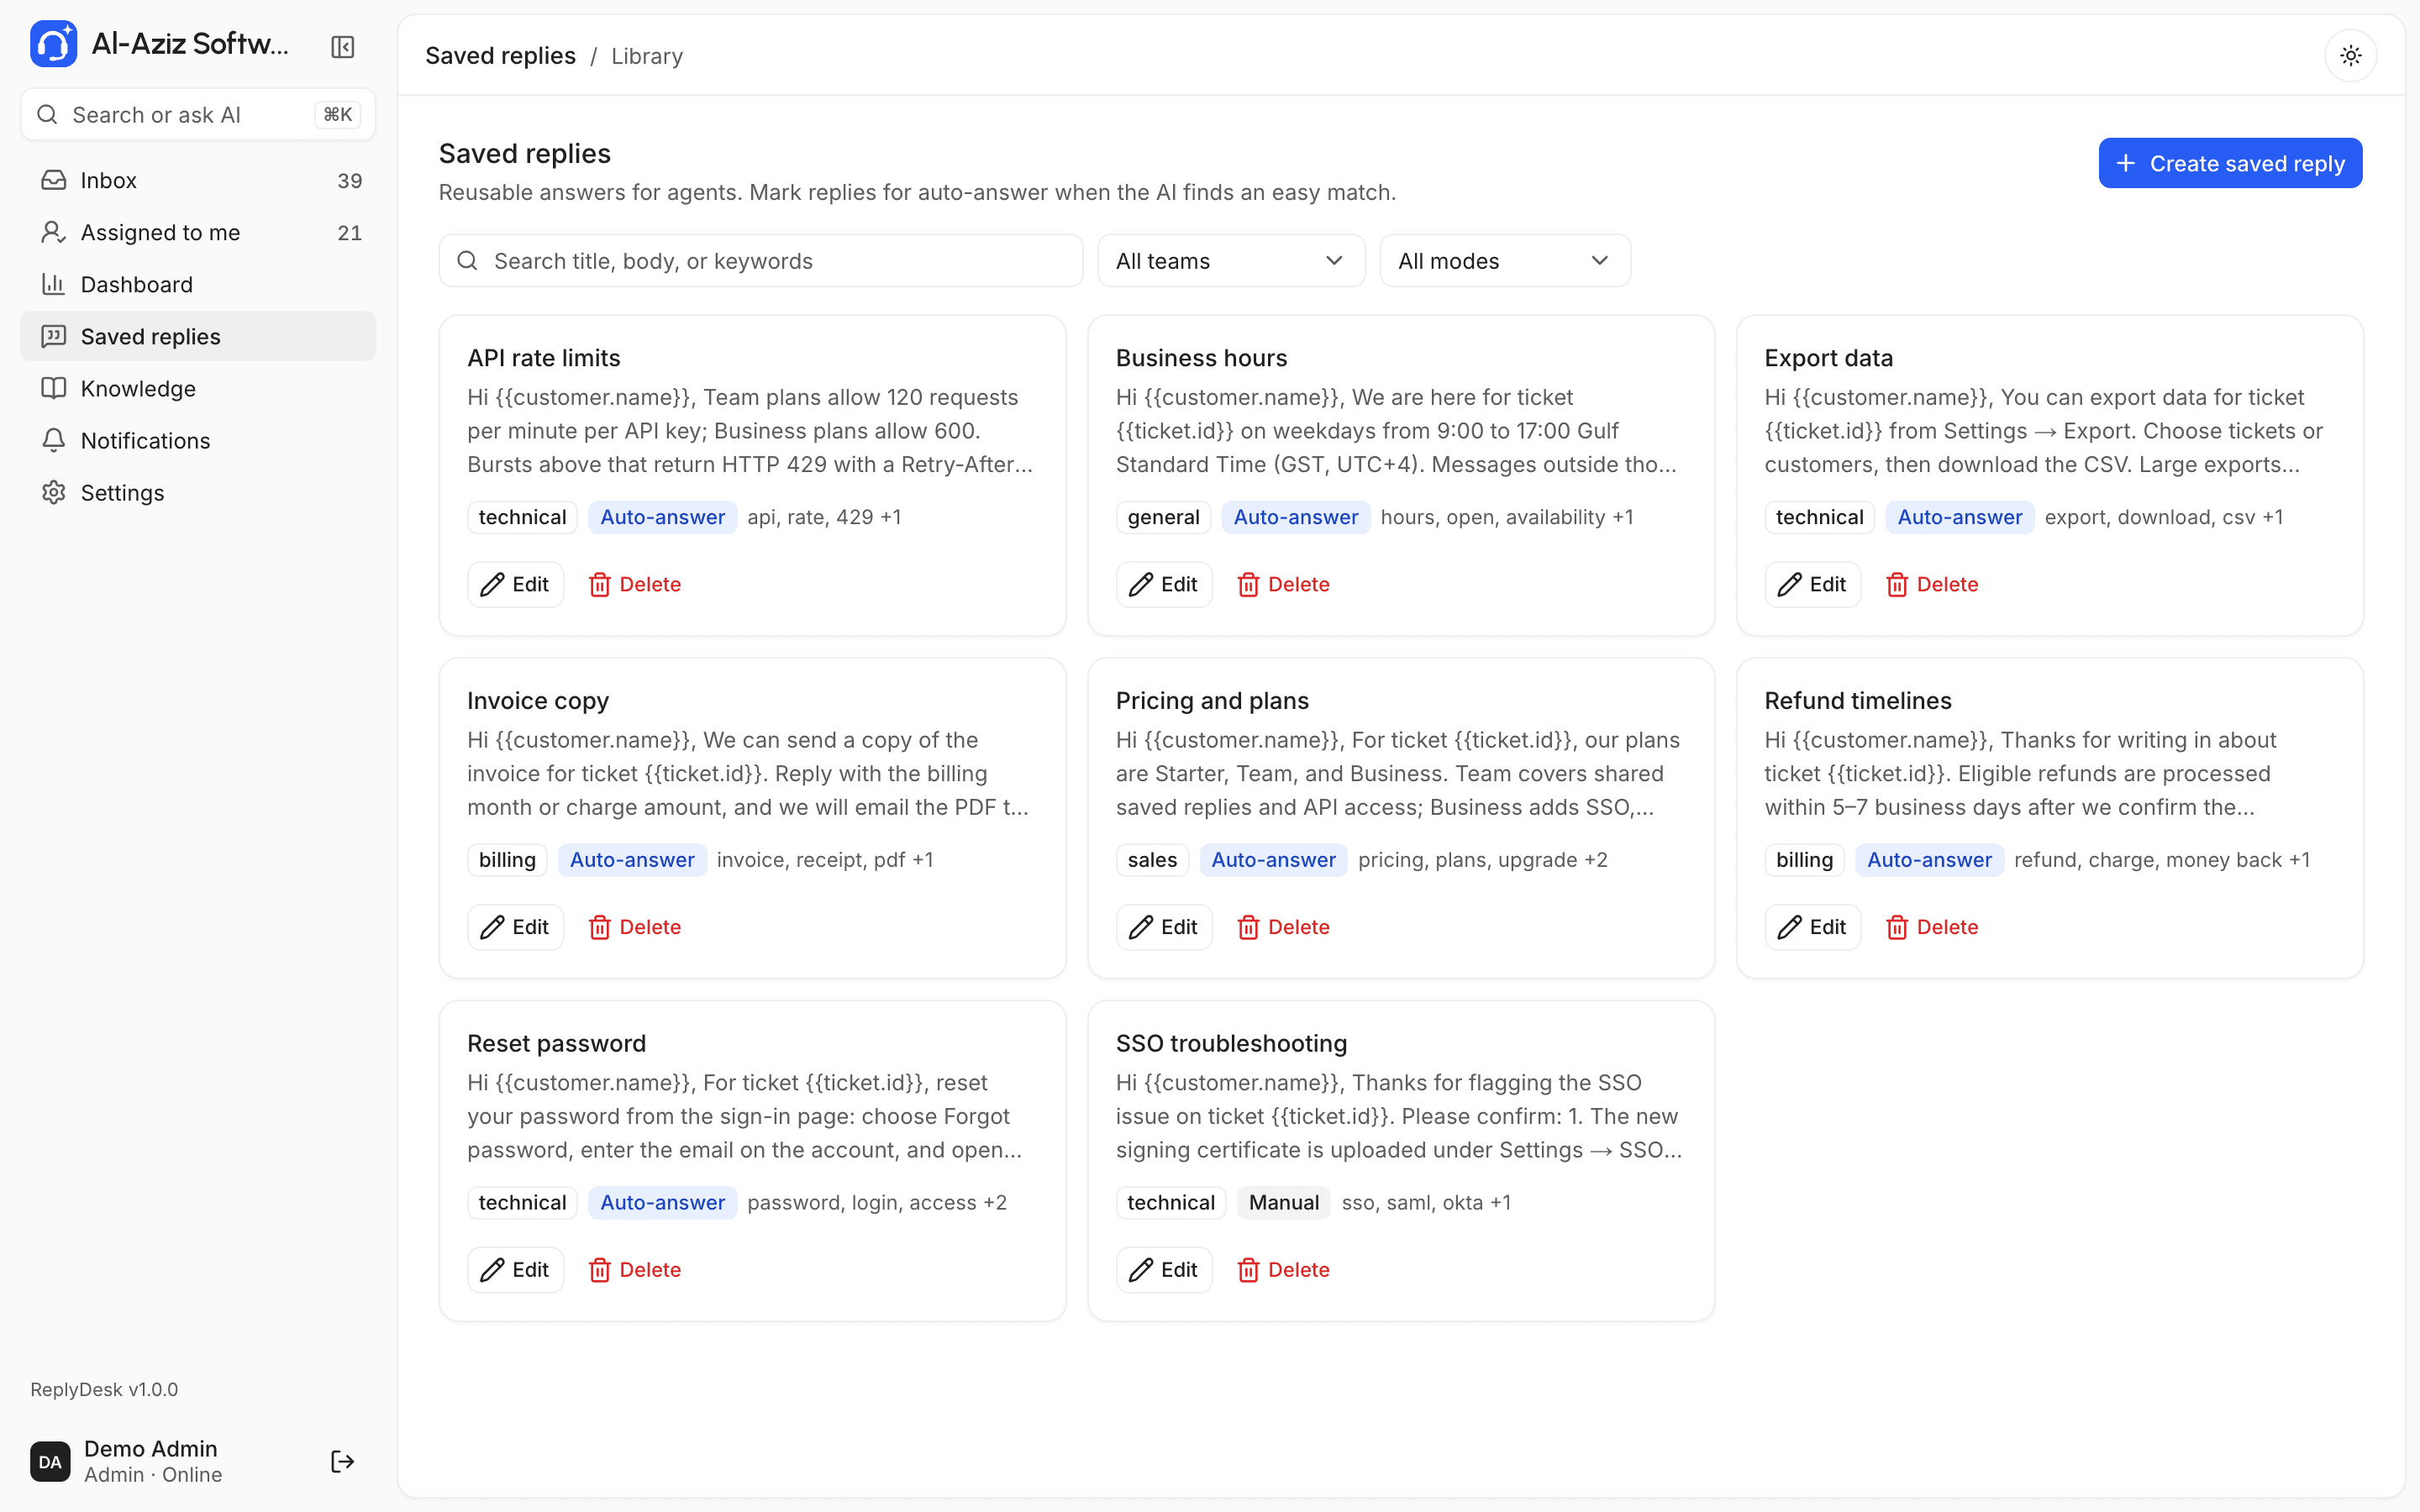Open the Dashboard page
The width and height of the screenshot is (2420, 1512).
198,284
